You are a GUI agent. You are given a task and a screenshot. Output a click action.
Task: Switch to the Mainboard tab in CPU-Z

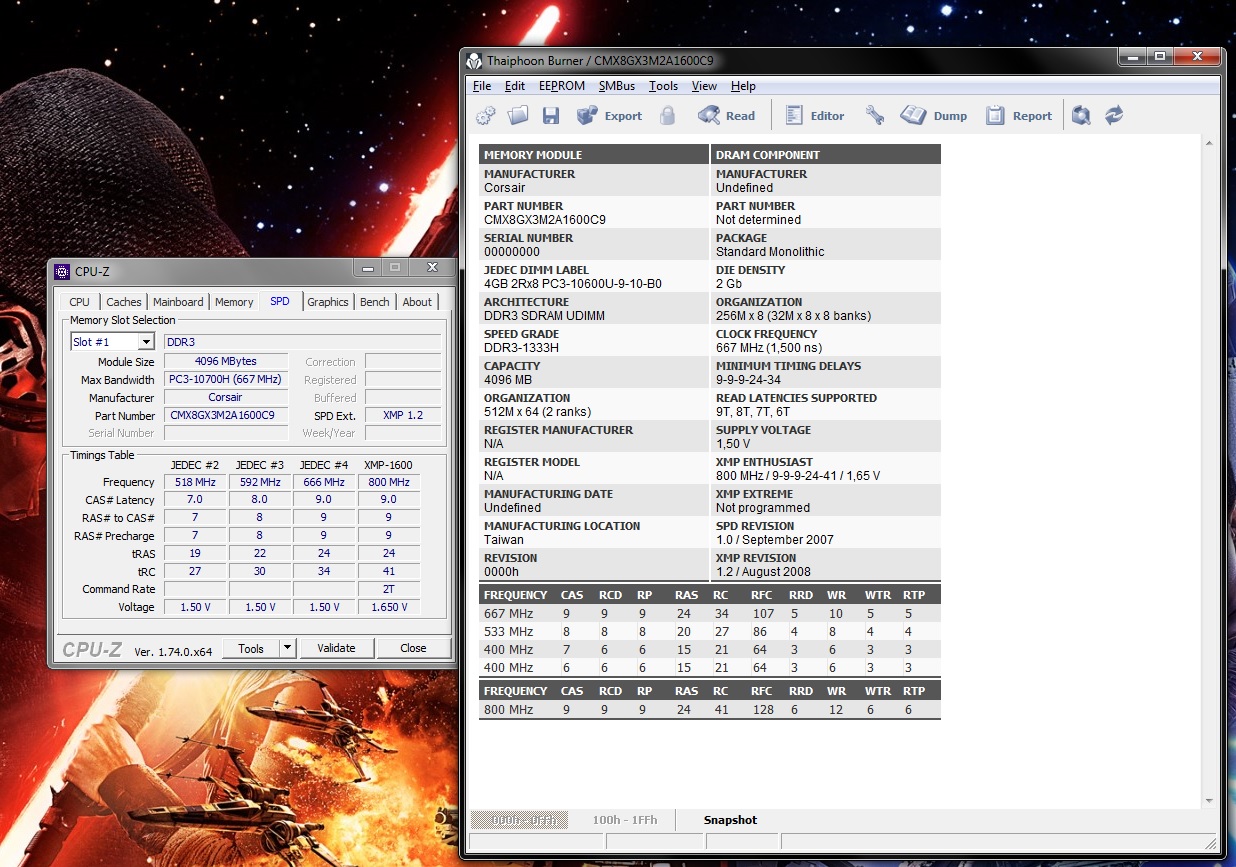pyautogui.click(x=178, y=302)
